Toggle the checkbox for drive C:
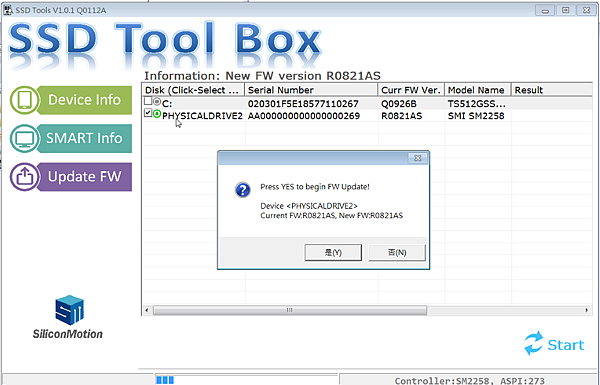Viewport: 600px width, 385px height. (x=148, y=101)
